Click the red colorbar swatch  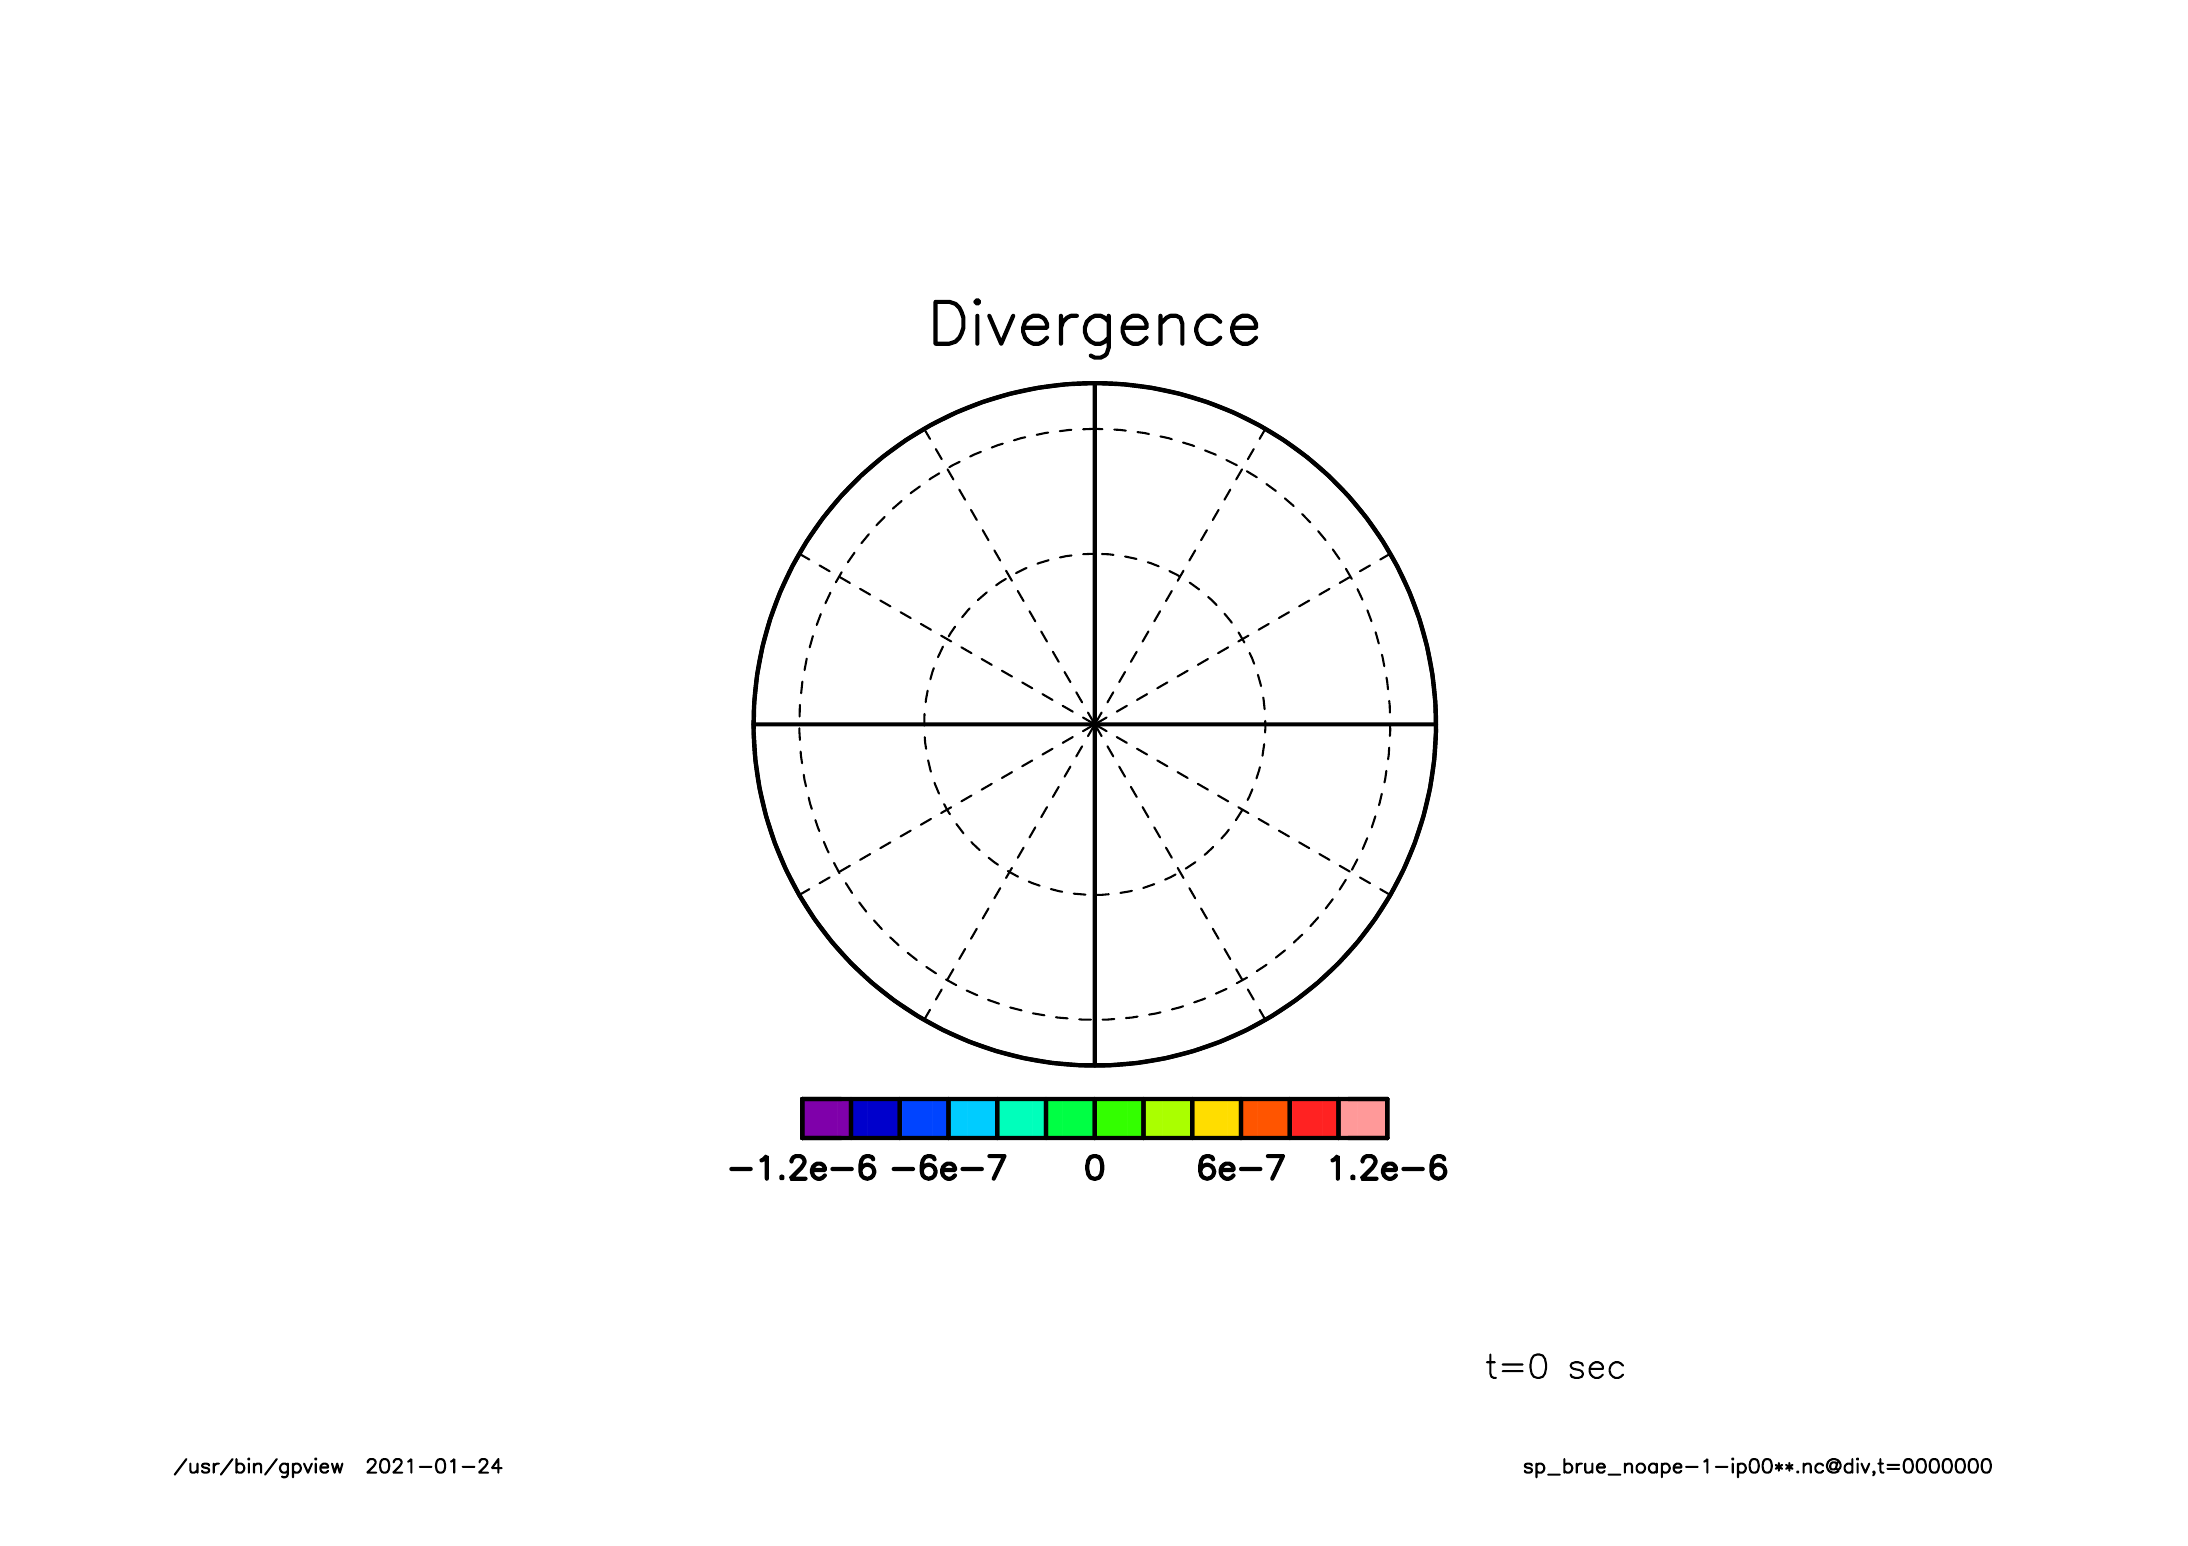pyautogui.click(x=1314, y=1118)
